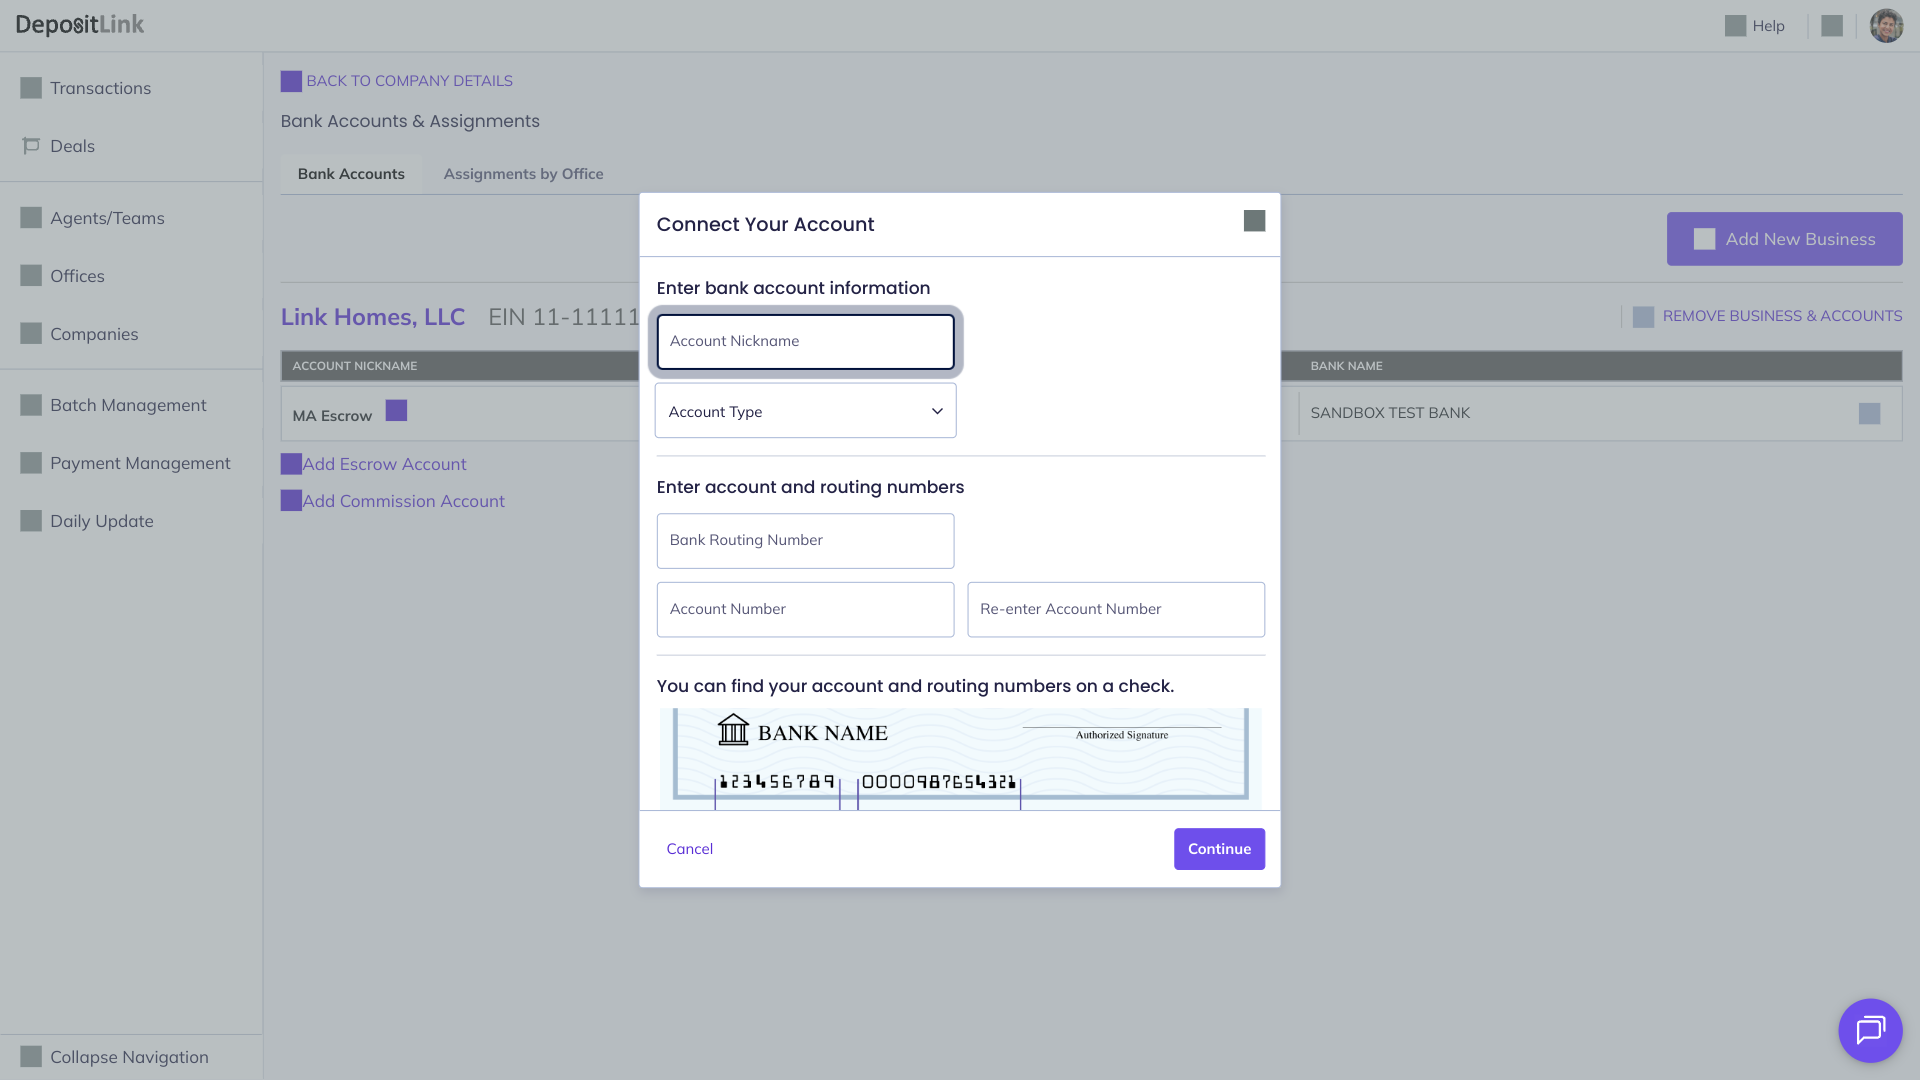Viewport: 1920px width, 1080px height.
Task: Click Add Commission Account link
Action: [x=403, y=501]
